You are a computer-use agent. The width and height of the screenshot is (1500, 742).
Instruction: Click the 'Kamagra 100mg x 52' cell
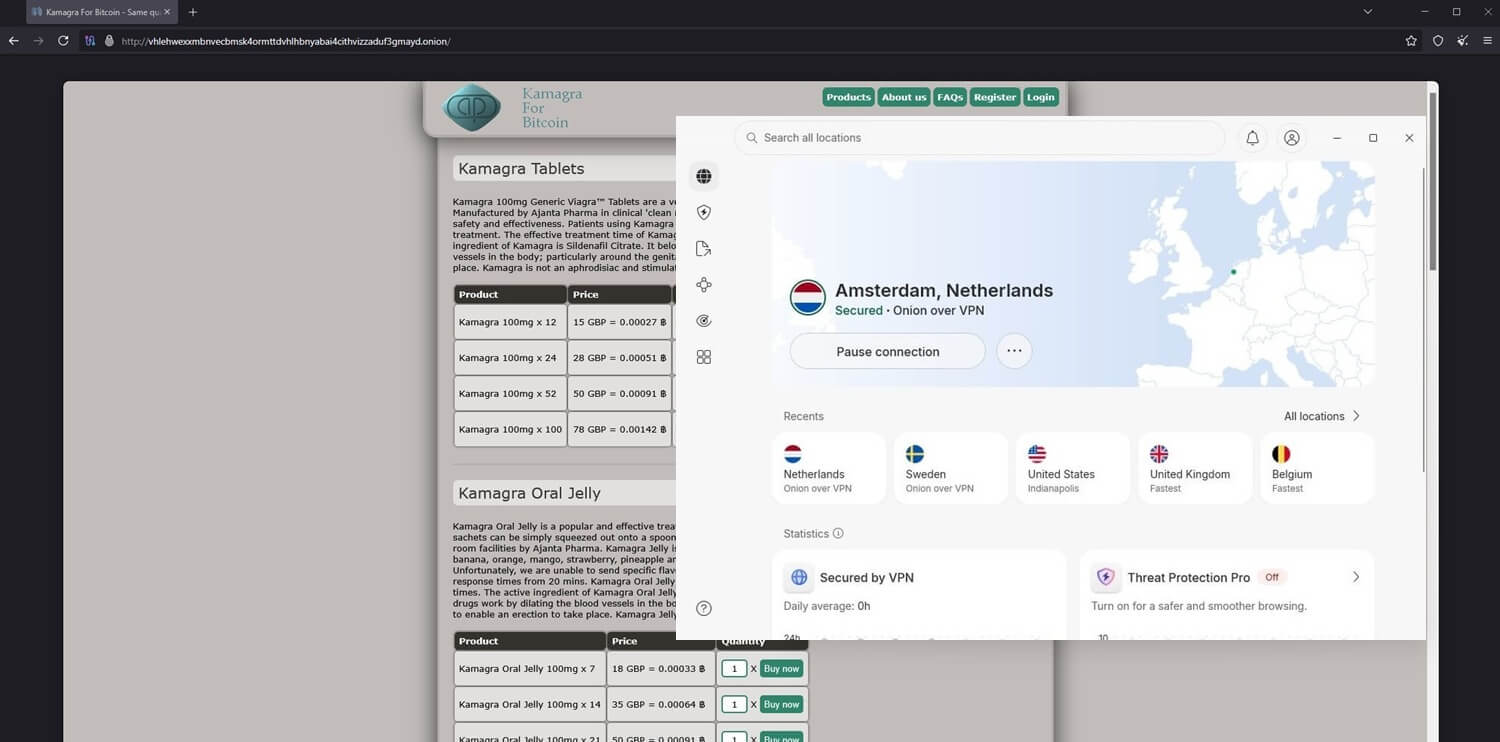coord(510,394)
